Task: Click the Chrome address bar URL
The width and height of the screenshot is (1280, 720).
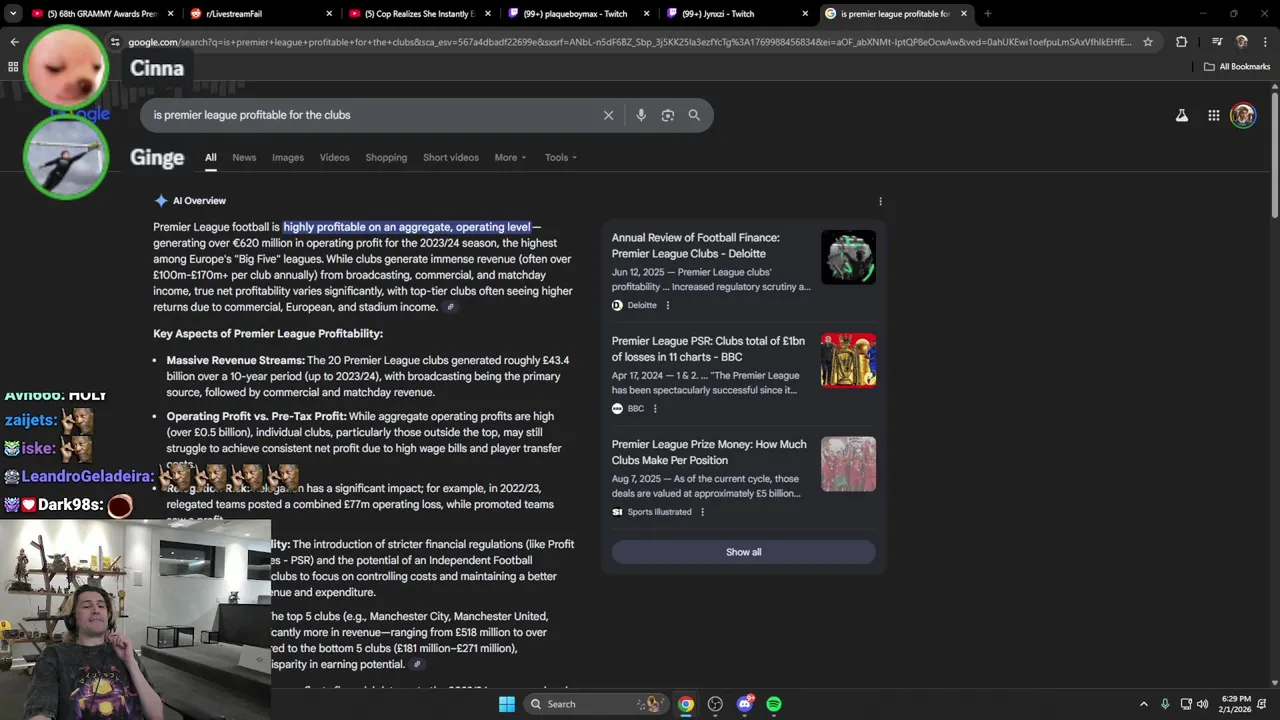Action: 629,42
